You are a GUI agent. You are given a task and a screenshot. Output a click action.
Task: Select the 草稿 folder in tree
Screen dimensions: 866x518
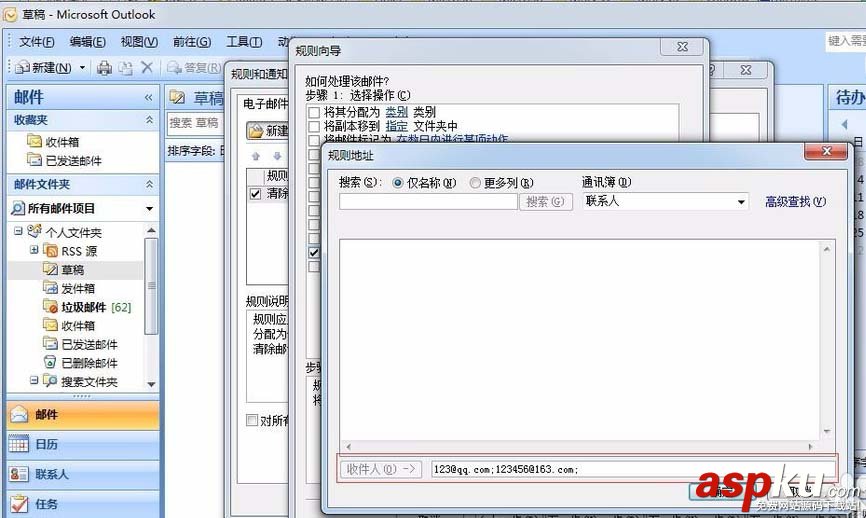tap(64, 269)
